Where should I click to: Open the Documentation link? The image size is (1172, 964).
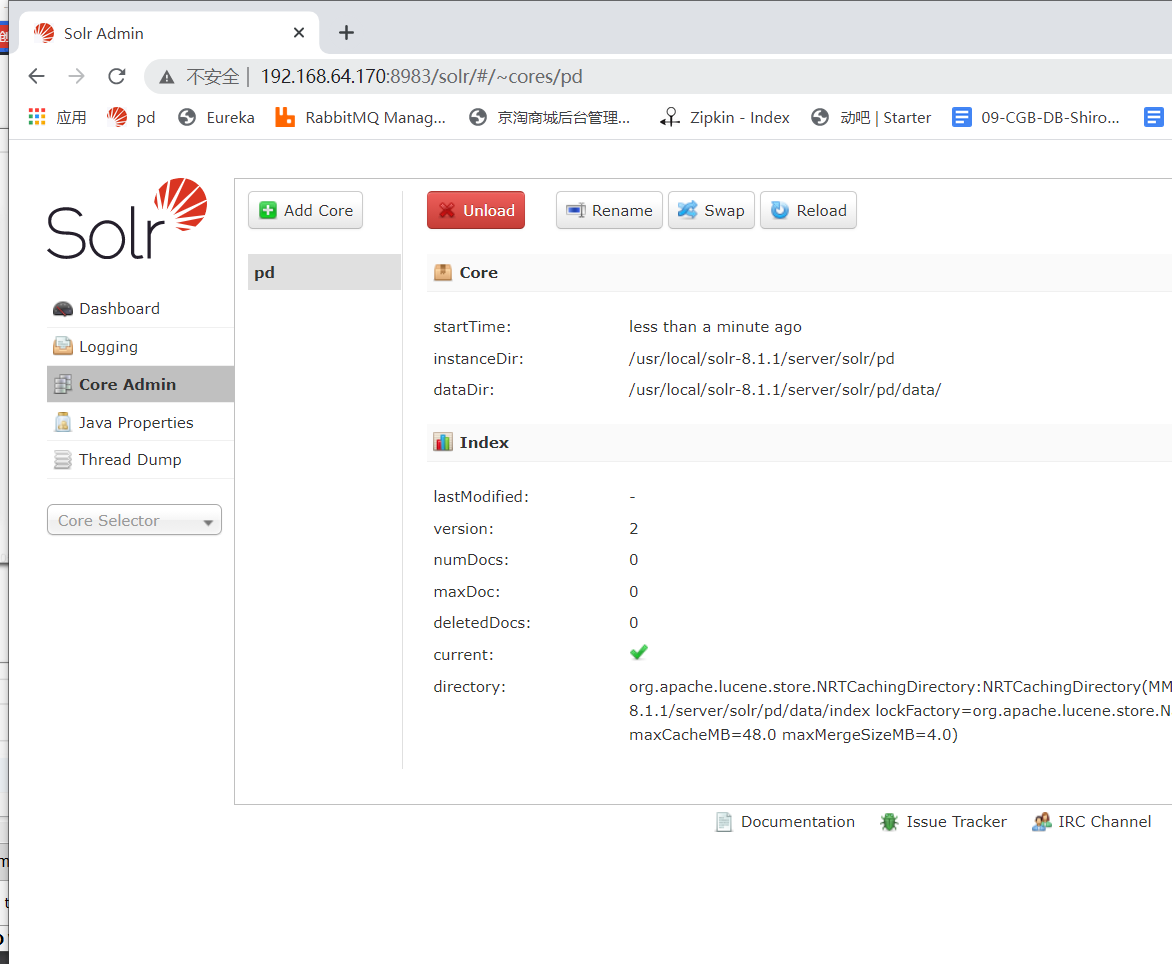(798, 821)
